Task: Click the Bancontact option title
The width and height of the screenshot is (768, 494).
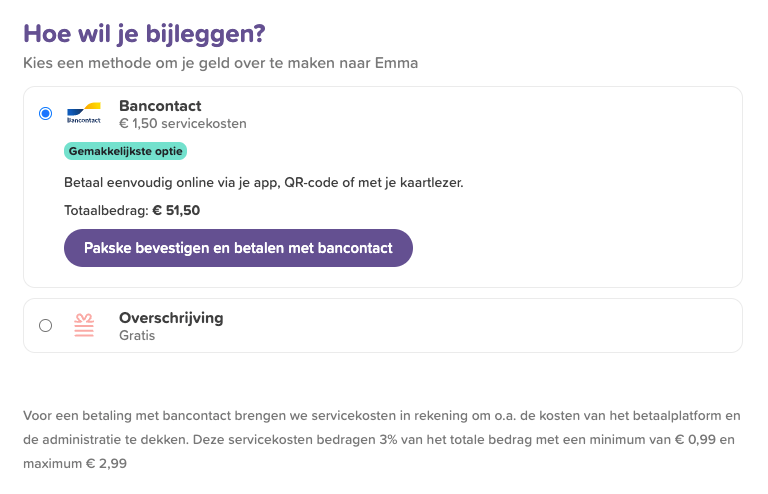Action: tap(160, 106)
